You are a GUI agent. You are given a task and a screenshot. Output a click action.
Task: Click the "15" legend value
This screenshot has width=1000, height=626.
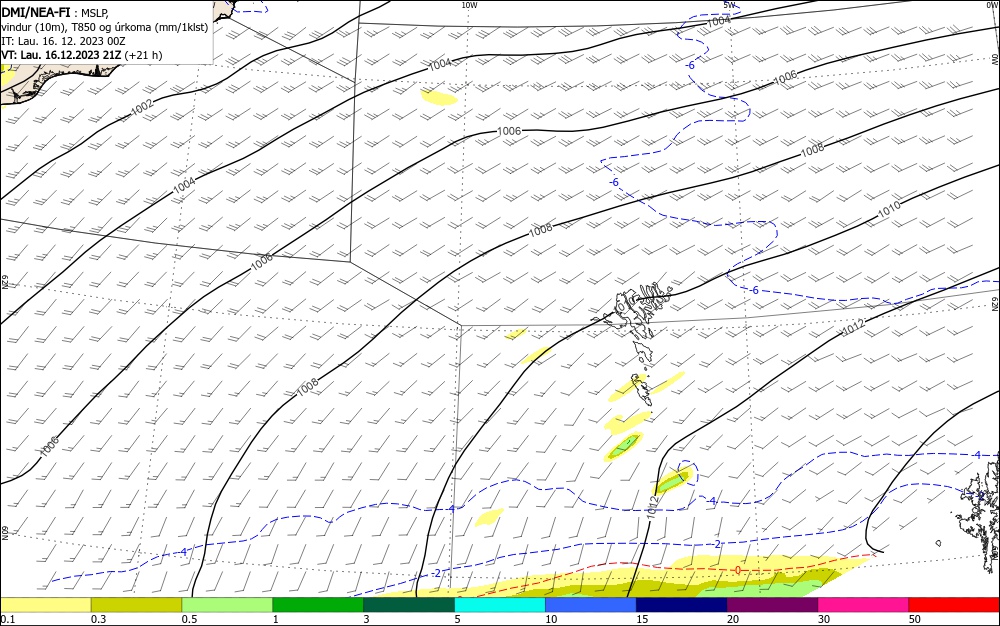click(642, 620)
